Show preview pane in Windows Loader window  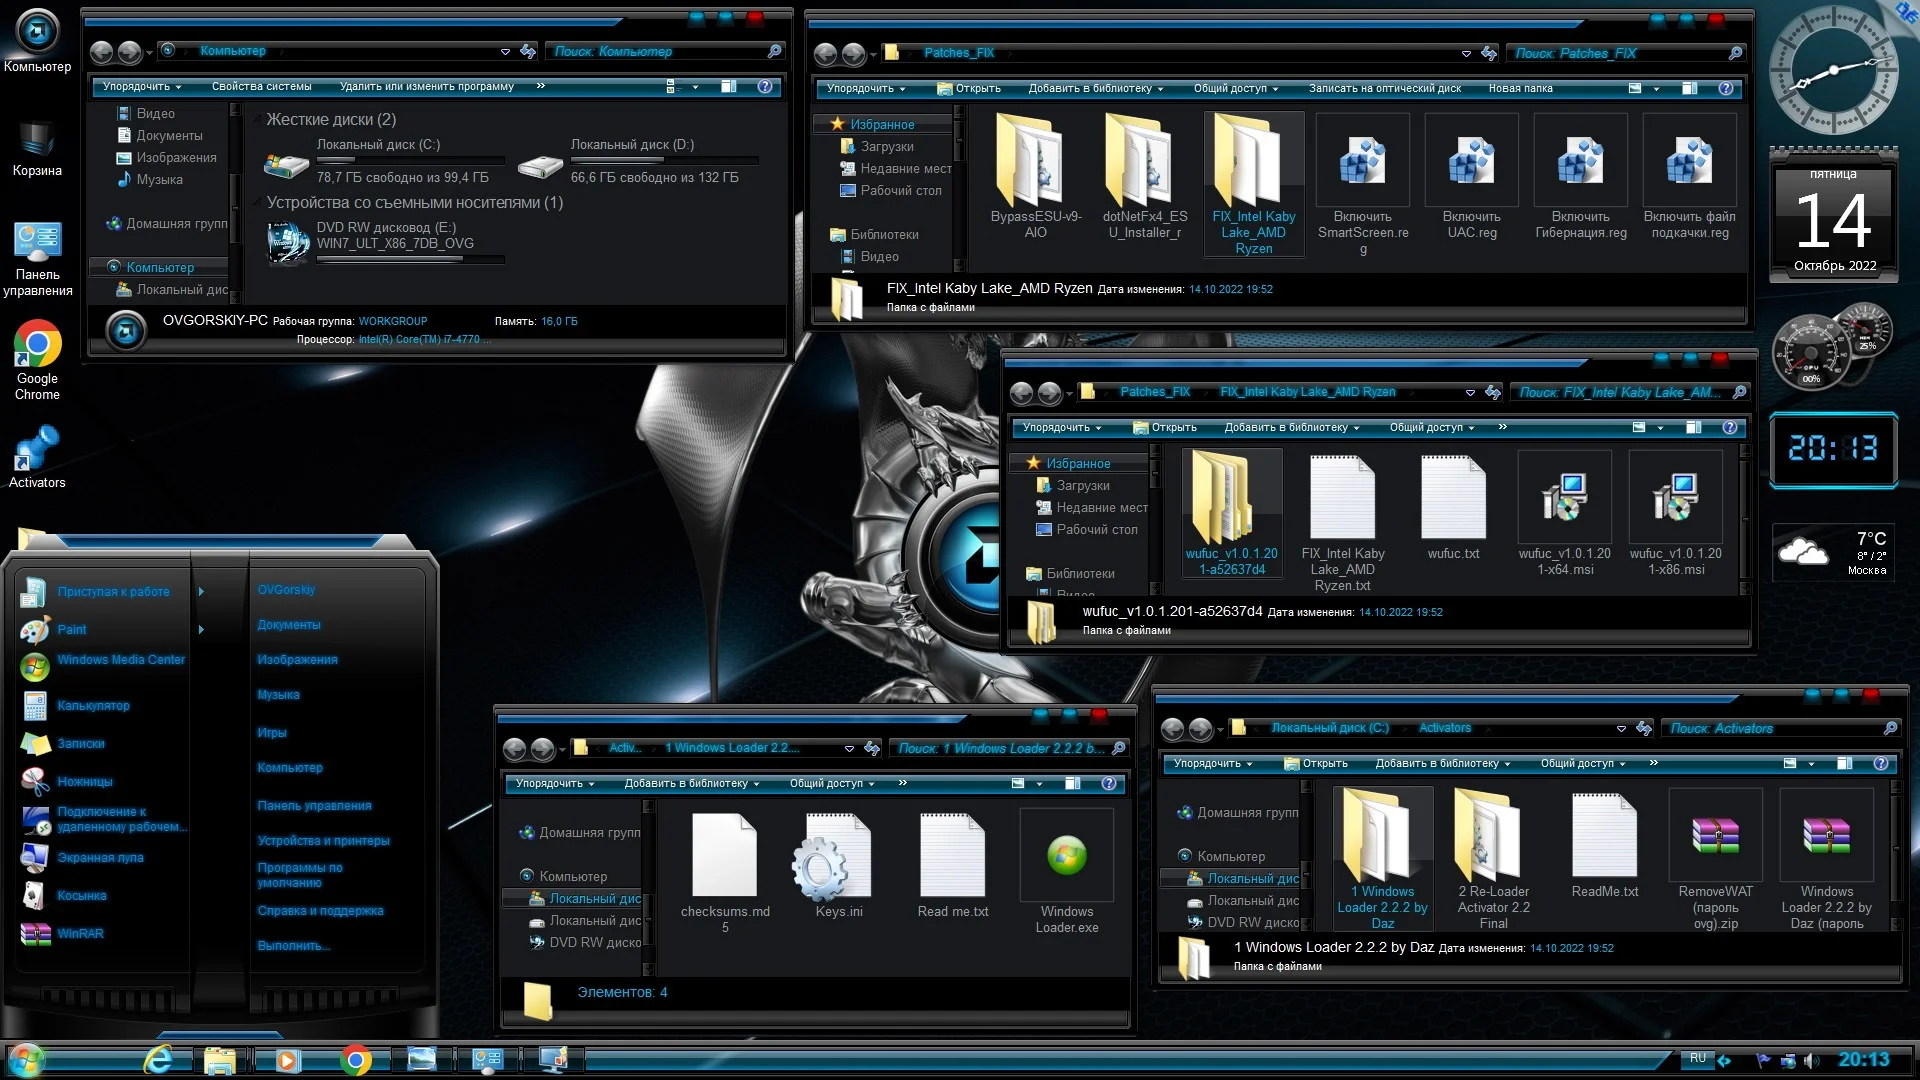pyautogui.click(x=1072, y=784)
